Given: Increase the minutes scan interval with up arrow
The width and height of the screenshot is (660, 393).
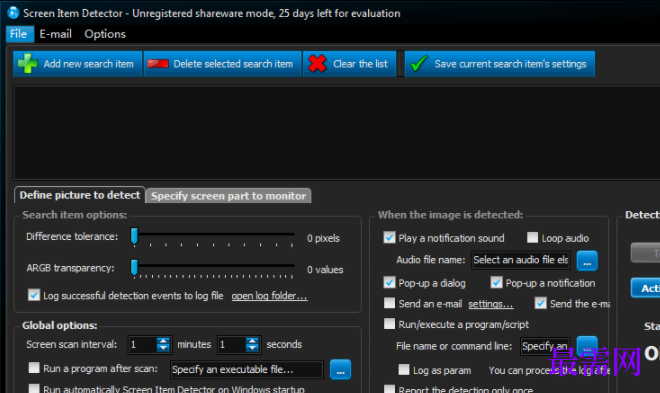Looking at the screenshot, I should 163,341.
